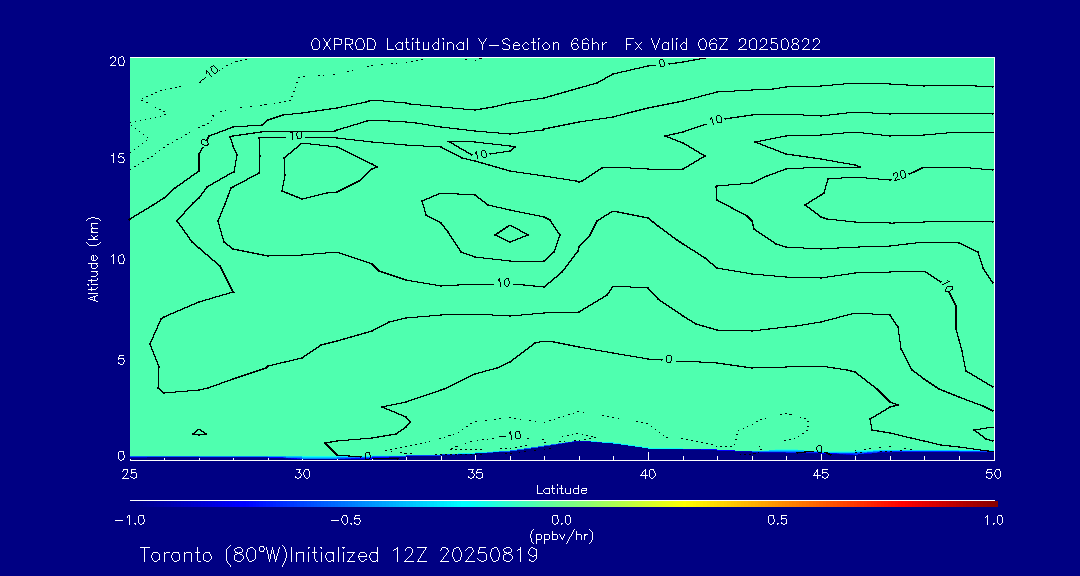
Task: Click the dotted -10 contour label near the surface
Action: pyautogui.click(x=510, y=436)
